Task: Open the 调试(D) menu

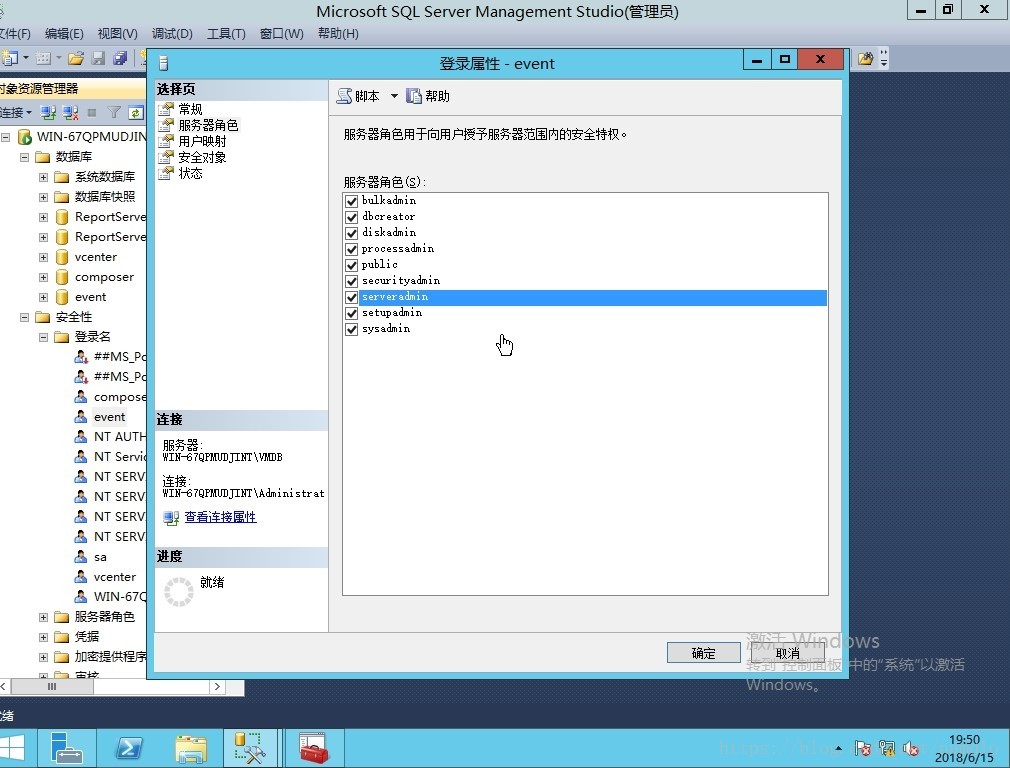Action: click(172, 34)
